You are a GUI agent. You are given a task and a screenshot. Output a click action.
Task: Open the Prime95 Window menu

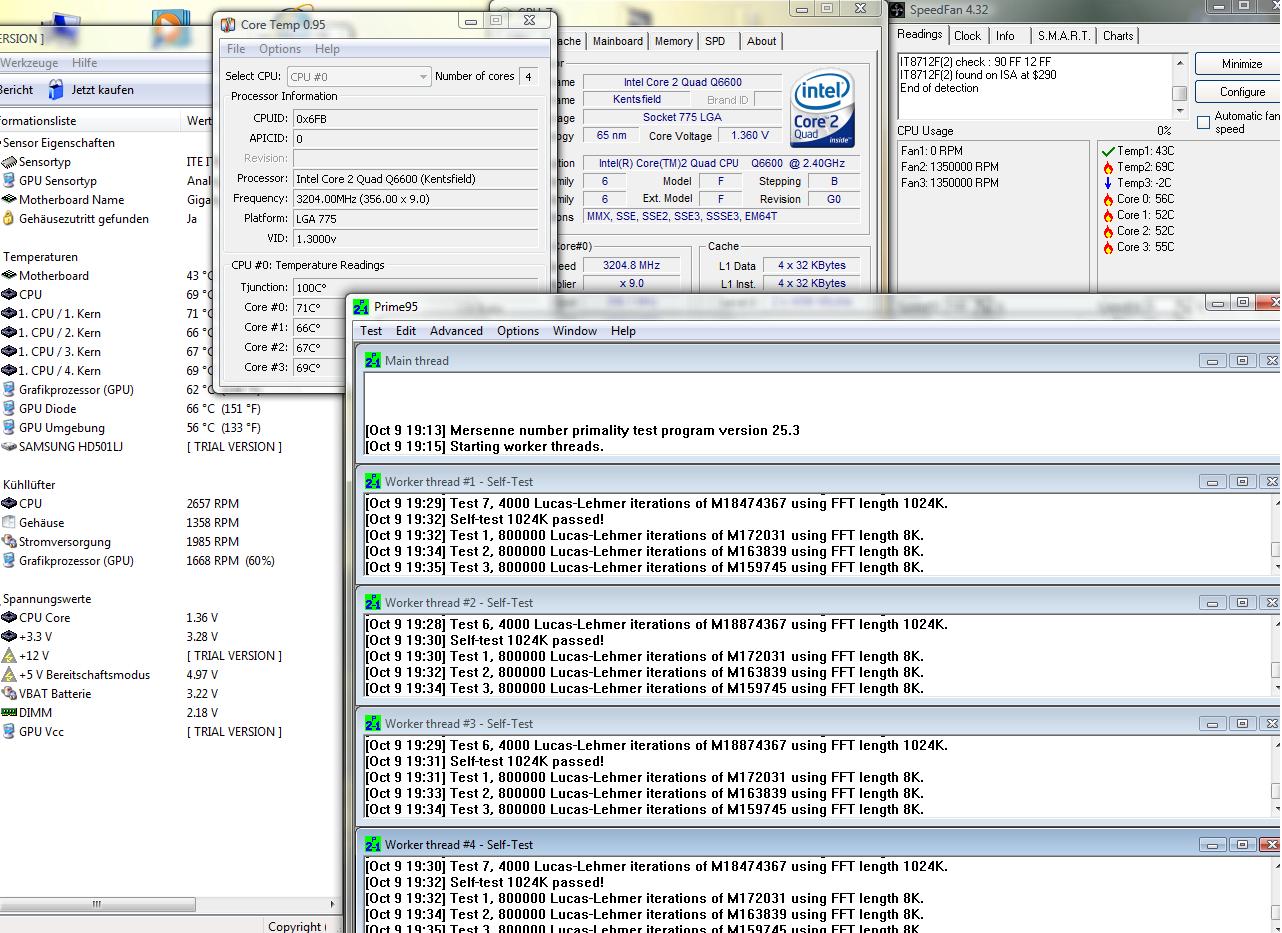[x=575, y=331]
